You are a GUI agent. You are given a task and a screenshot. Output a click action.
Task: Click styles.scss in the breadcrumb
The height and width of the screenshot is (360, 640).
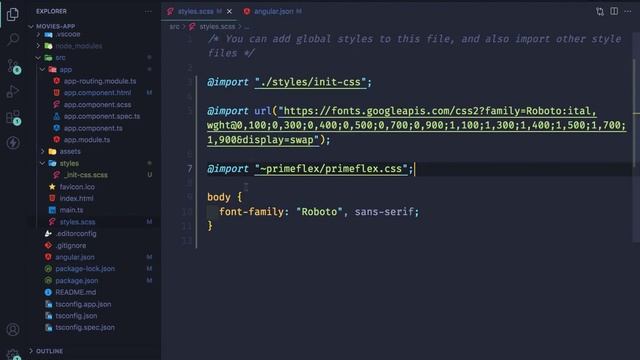(217, 27)
